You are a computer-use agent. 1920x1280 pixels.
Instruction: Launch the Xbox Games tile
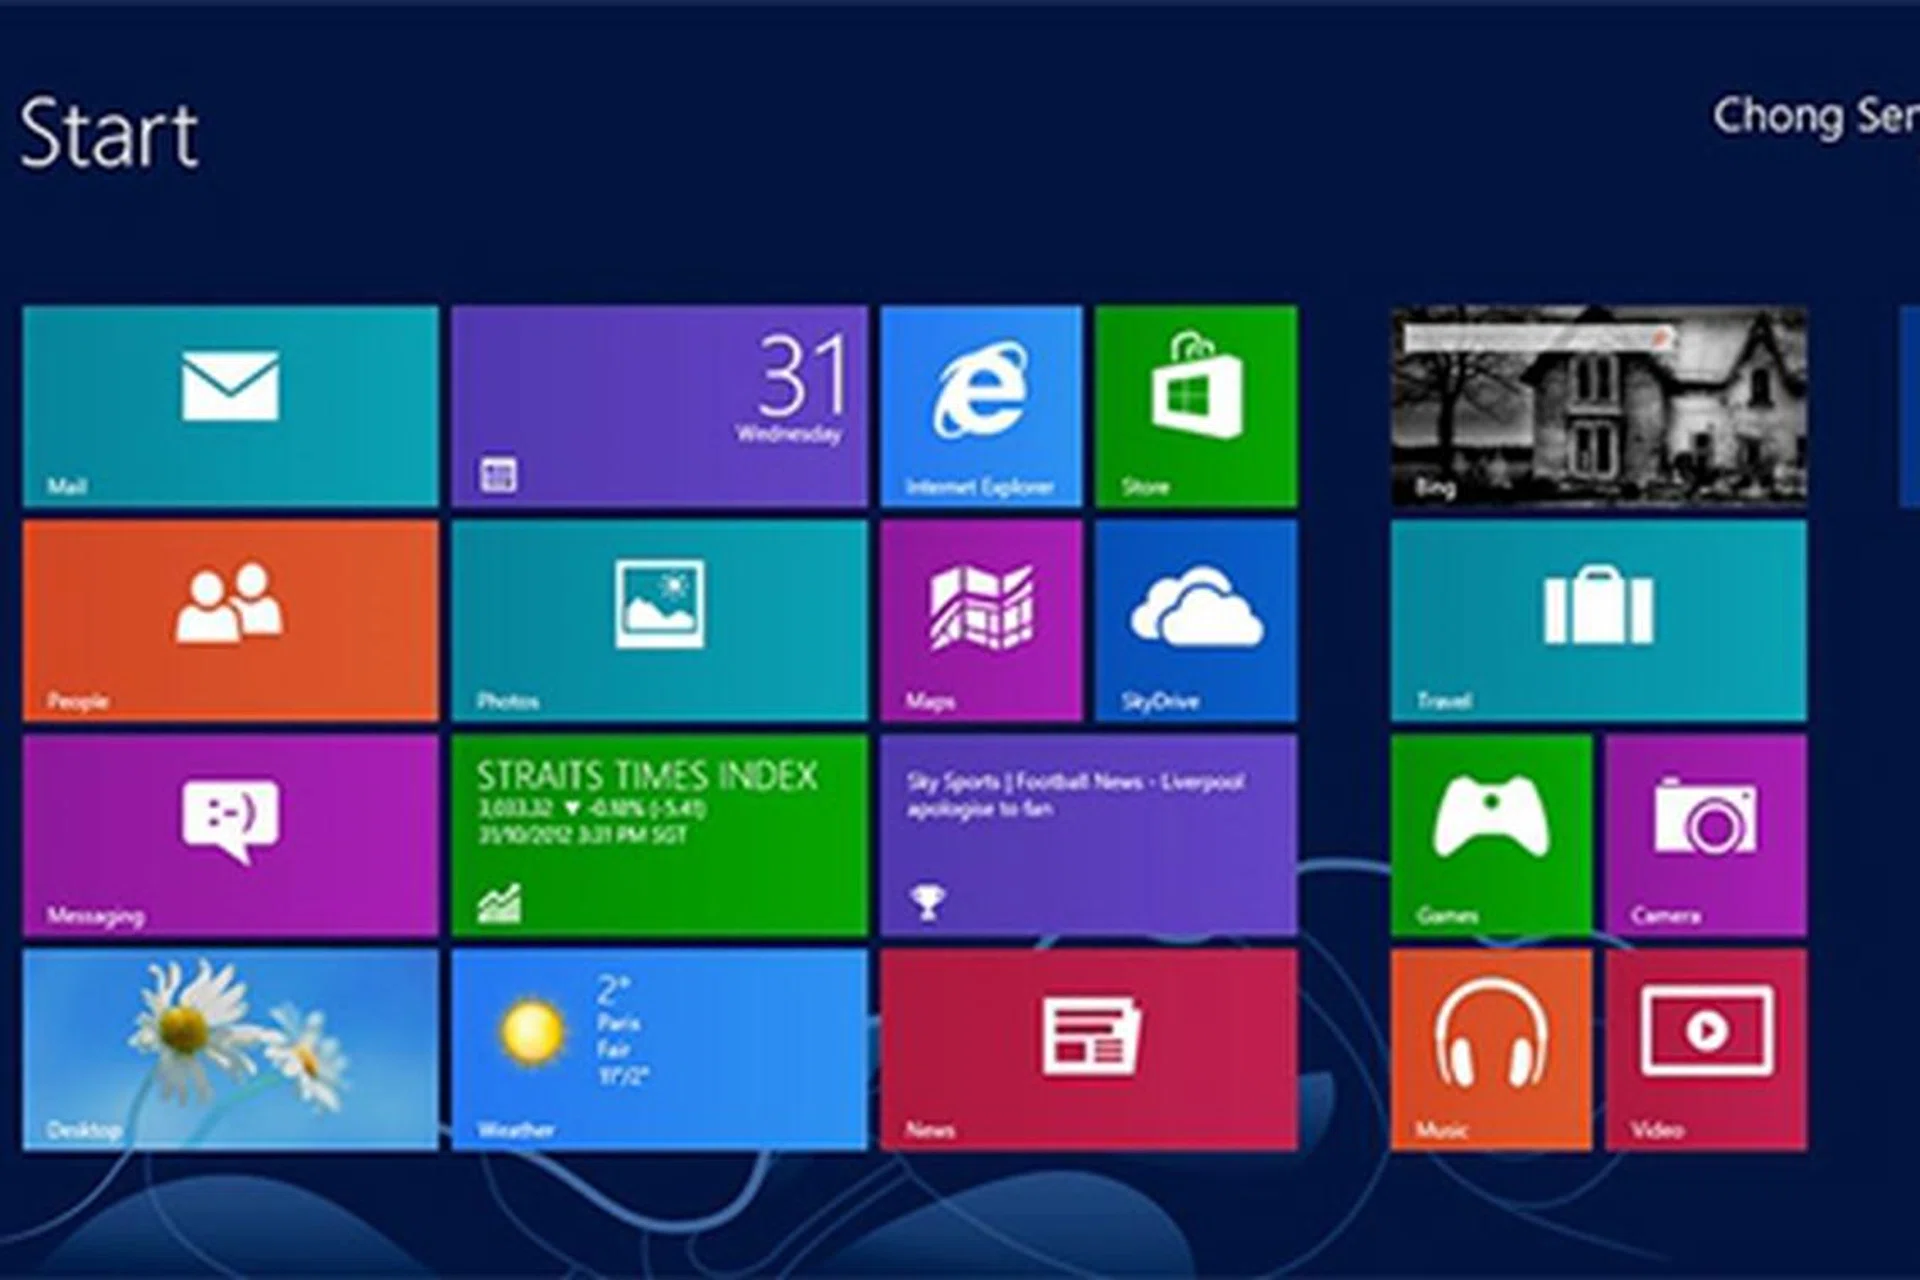click(1491, 835)
